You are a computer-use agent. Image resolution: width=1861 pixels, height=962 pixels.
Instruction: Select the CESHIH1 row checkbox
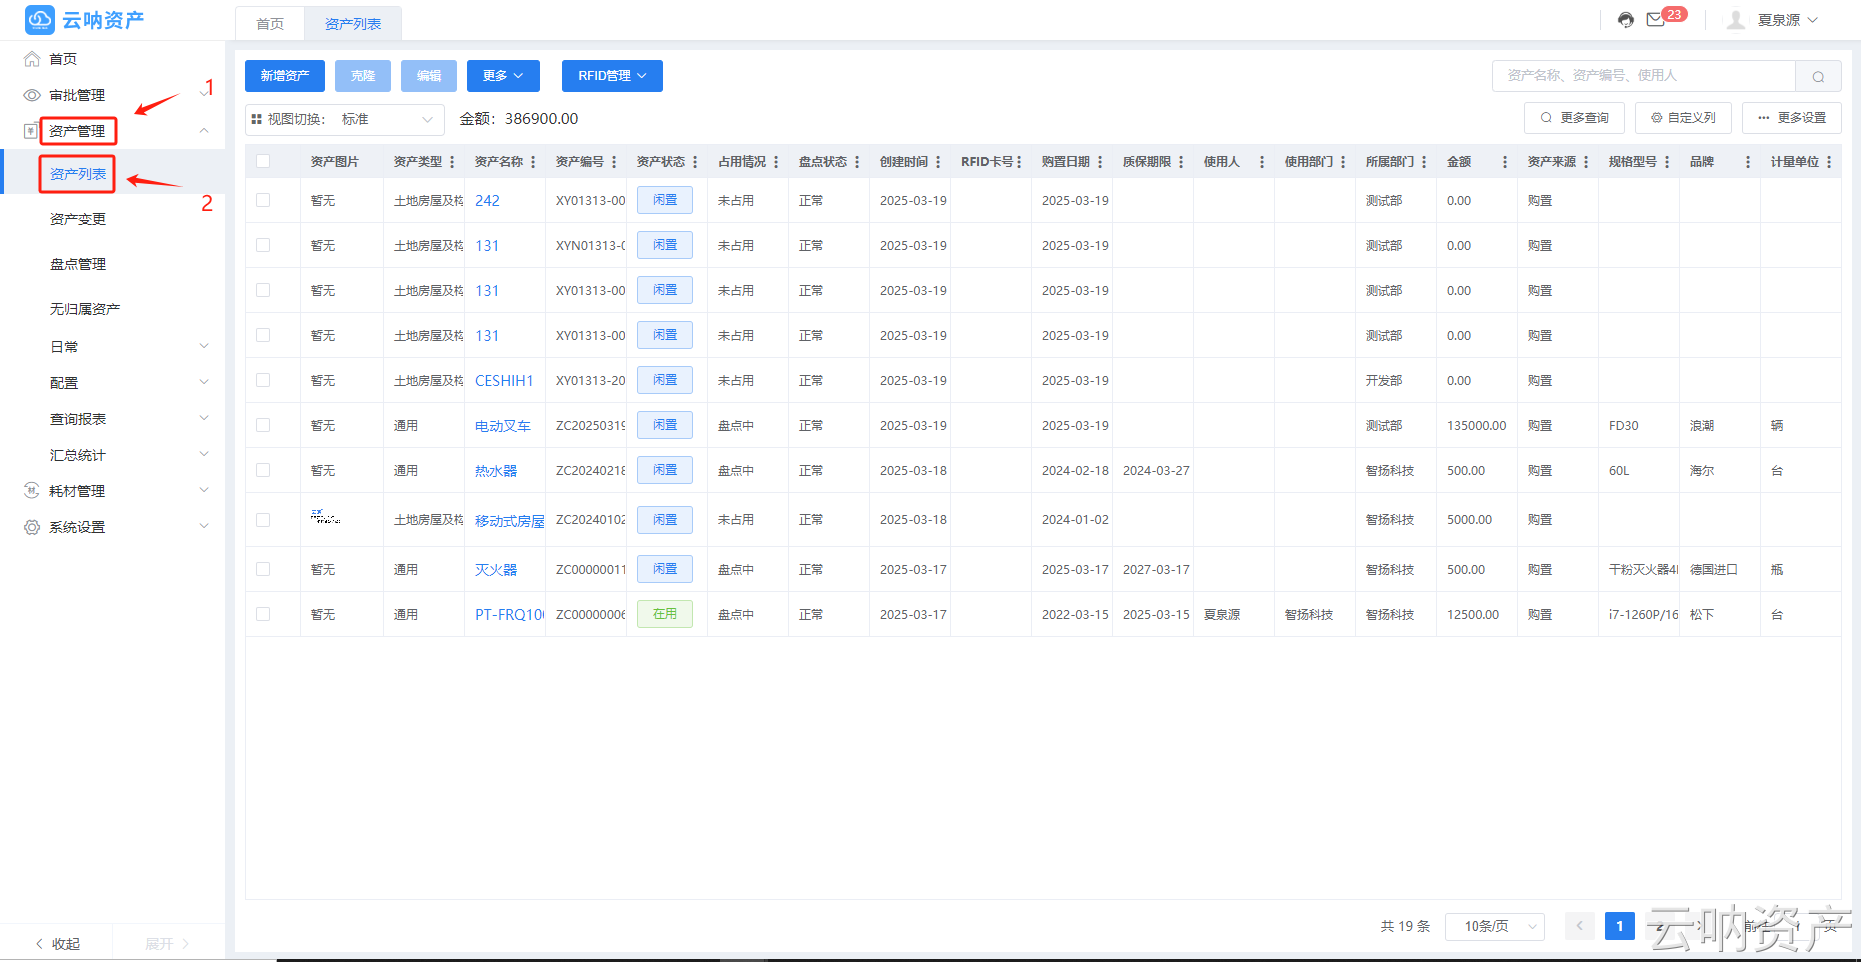click(263, 380)
